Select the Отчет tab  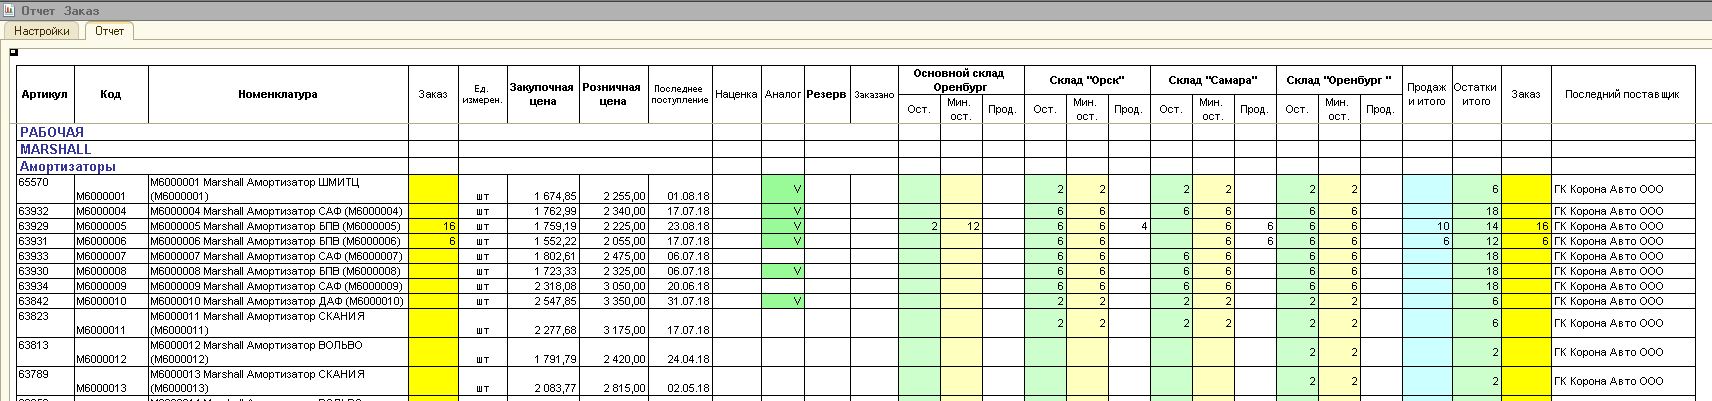[x=110, y=31]
